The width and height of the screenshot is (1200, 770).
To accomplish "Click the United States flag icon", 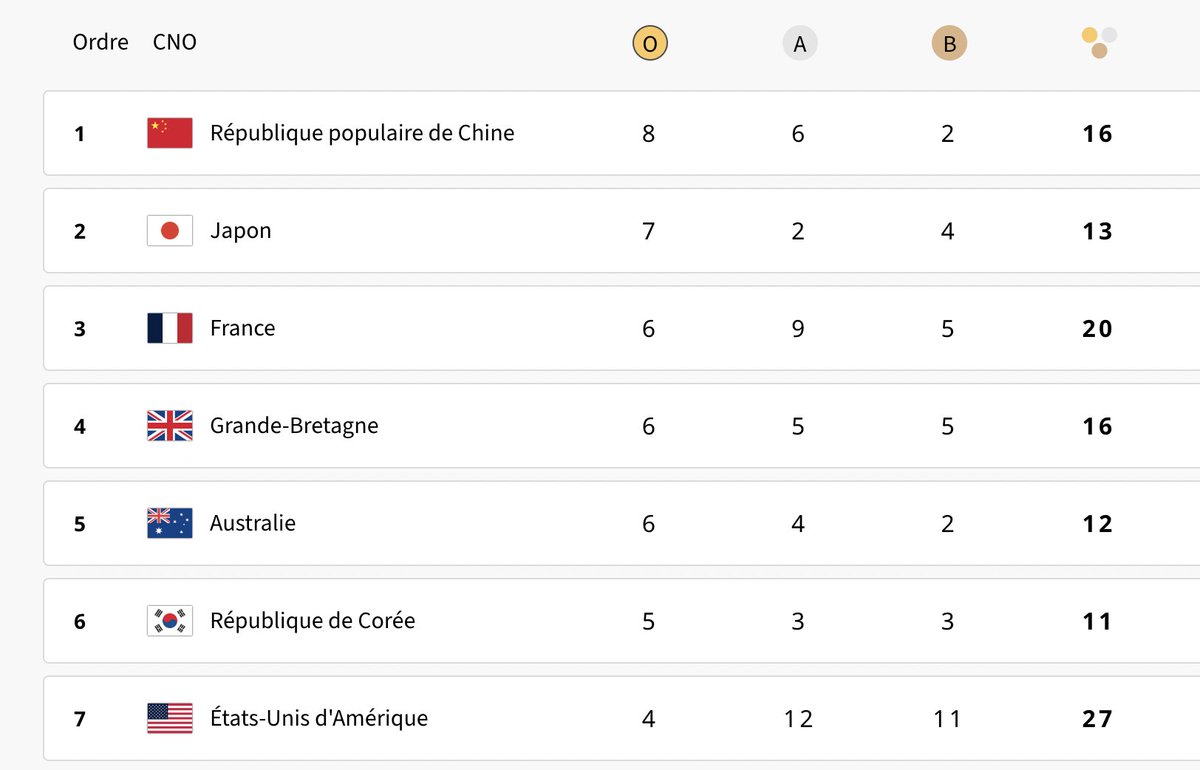I will (170, 718).
